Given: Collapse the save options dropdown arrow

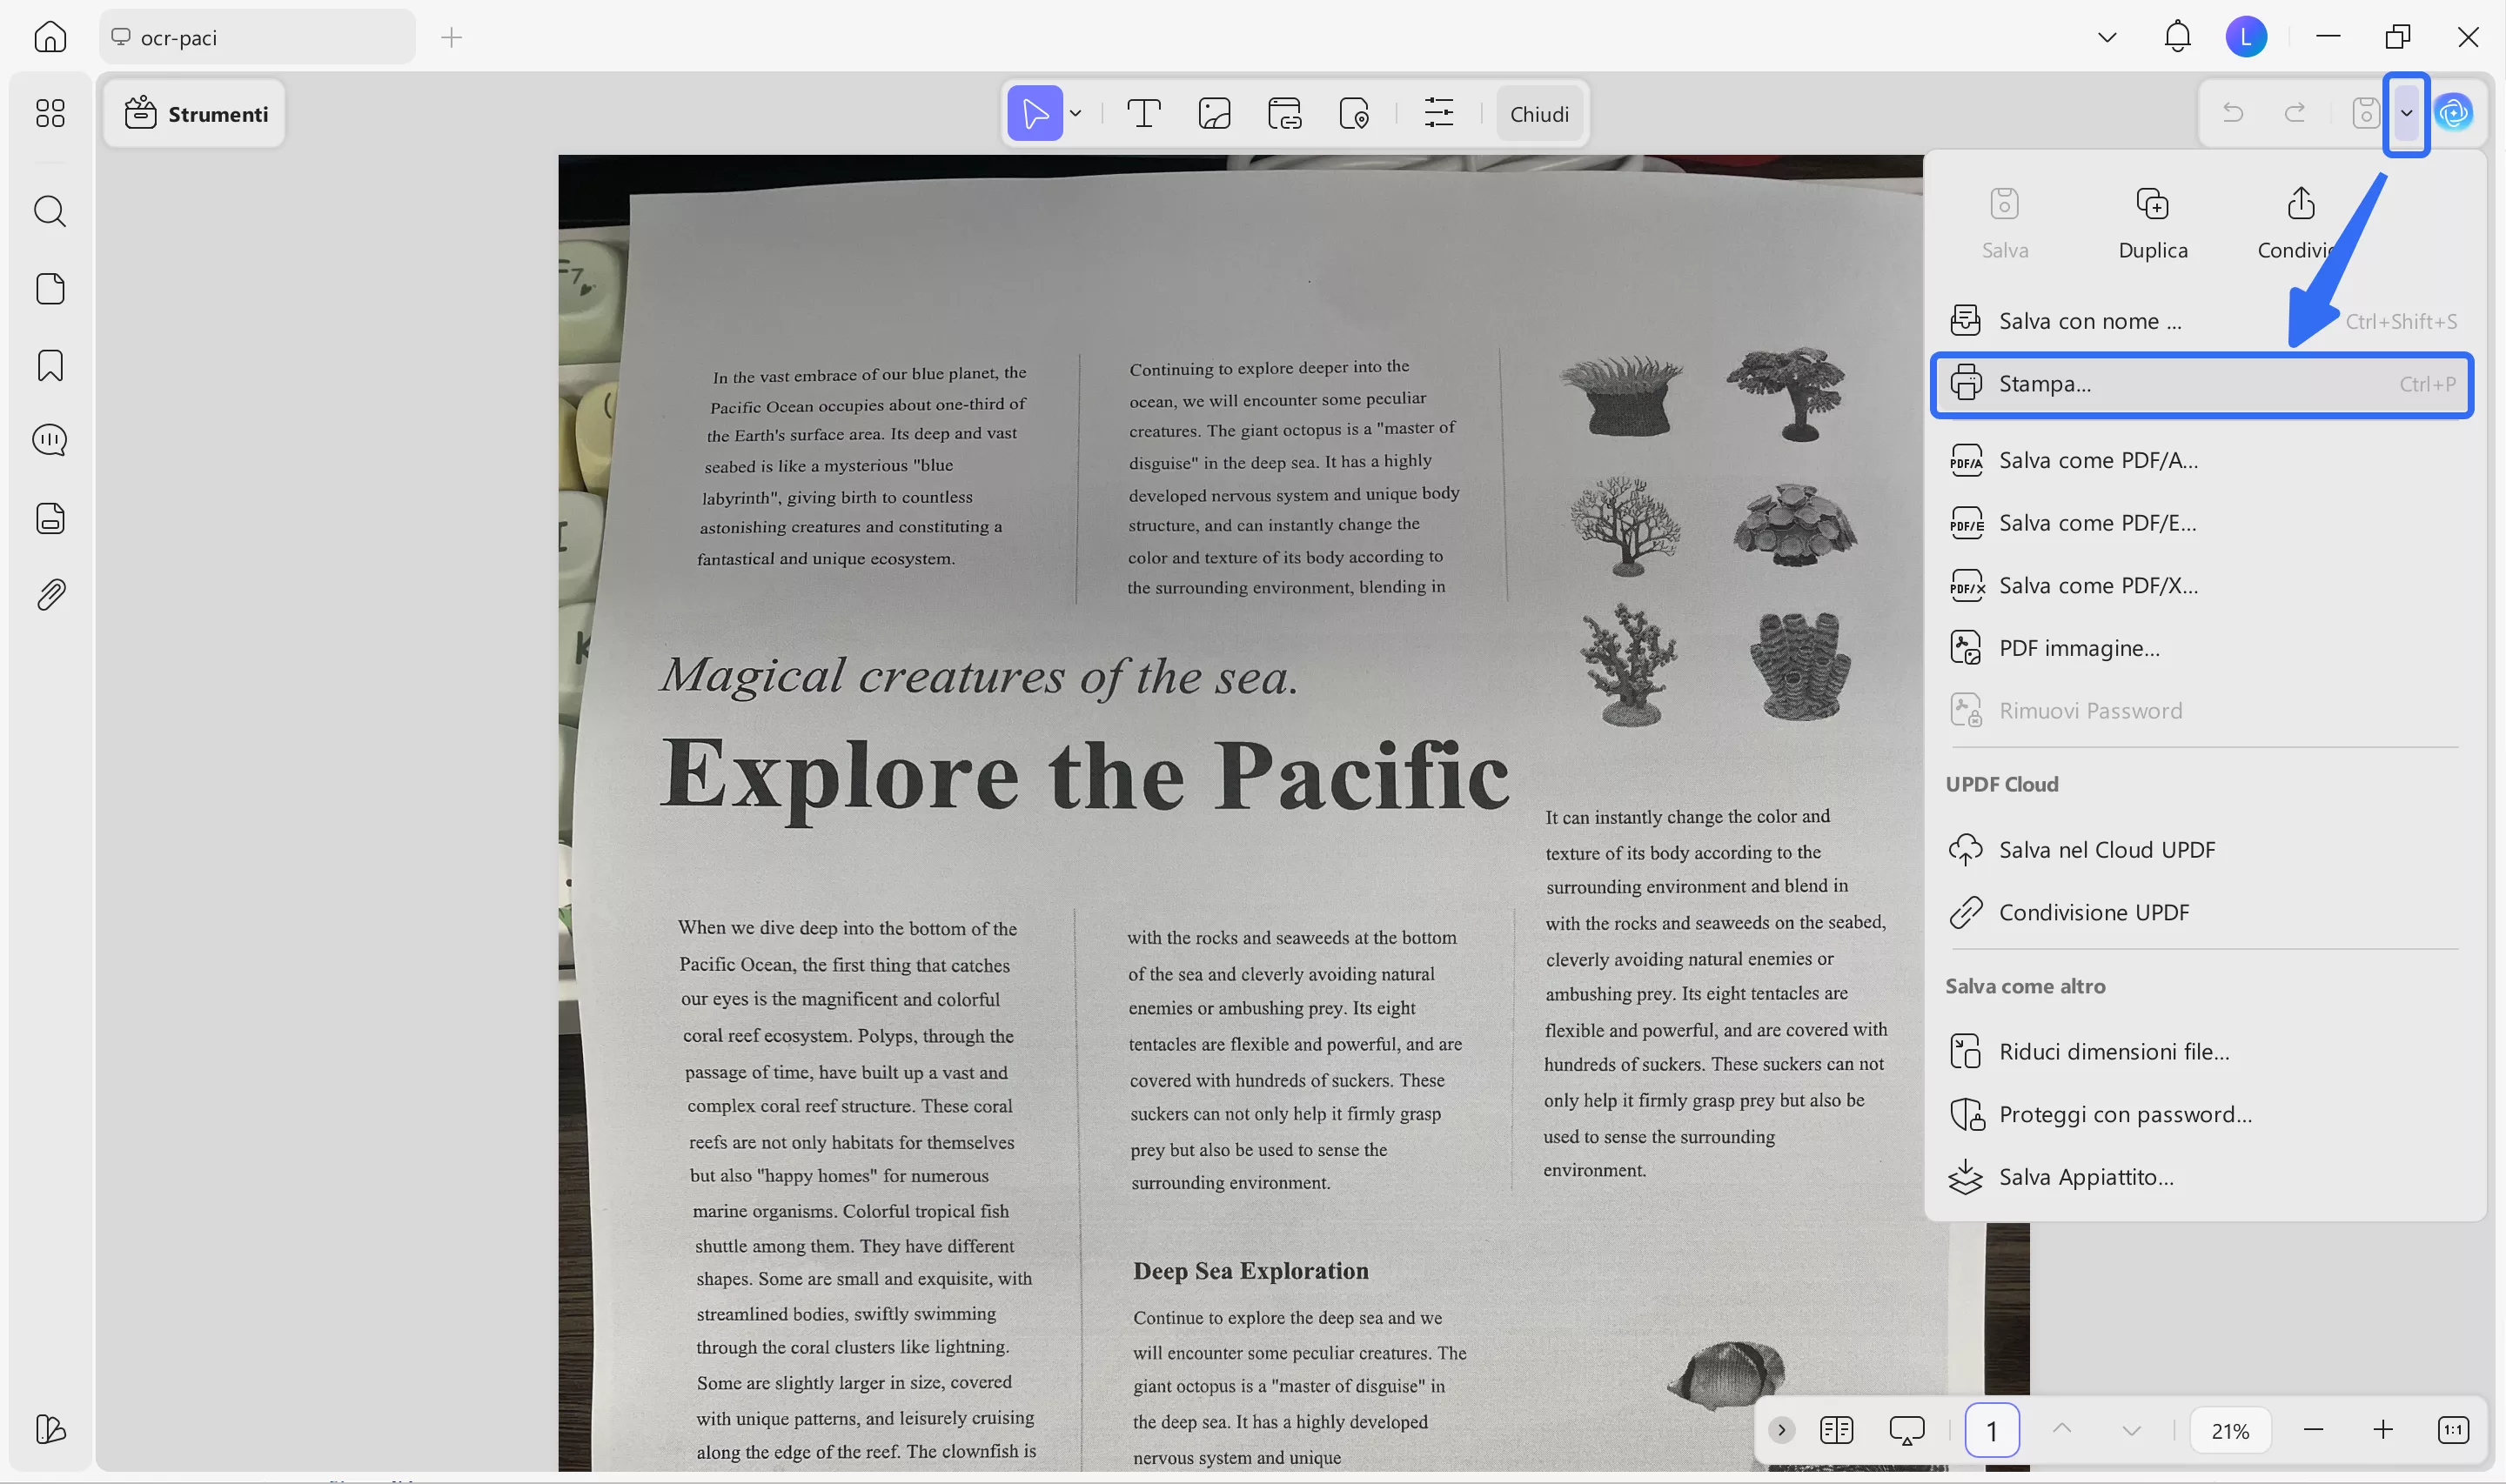Looking at the screenshot, I should [x=2406, y=113].
